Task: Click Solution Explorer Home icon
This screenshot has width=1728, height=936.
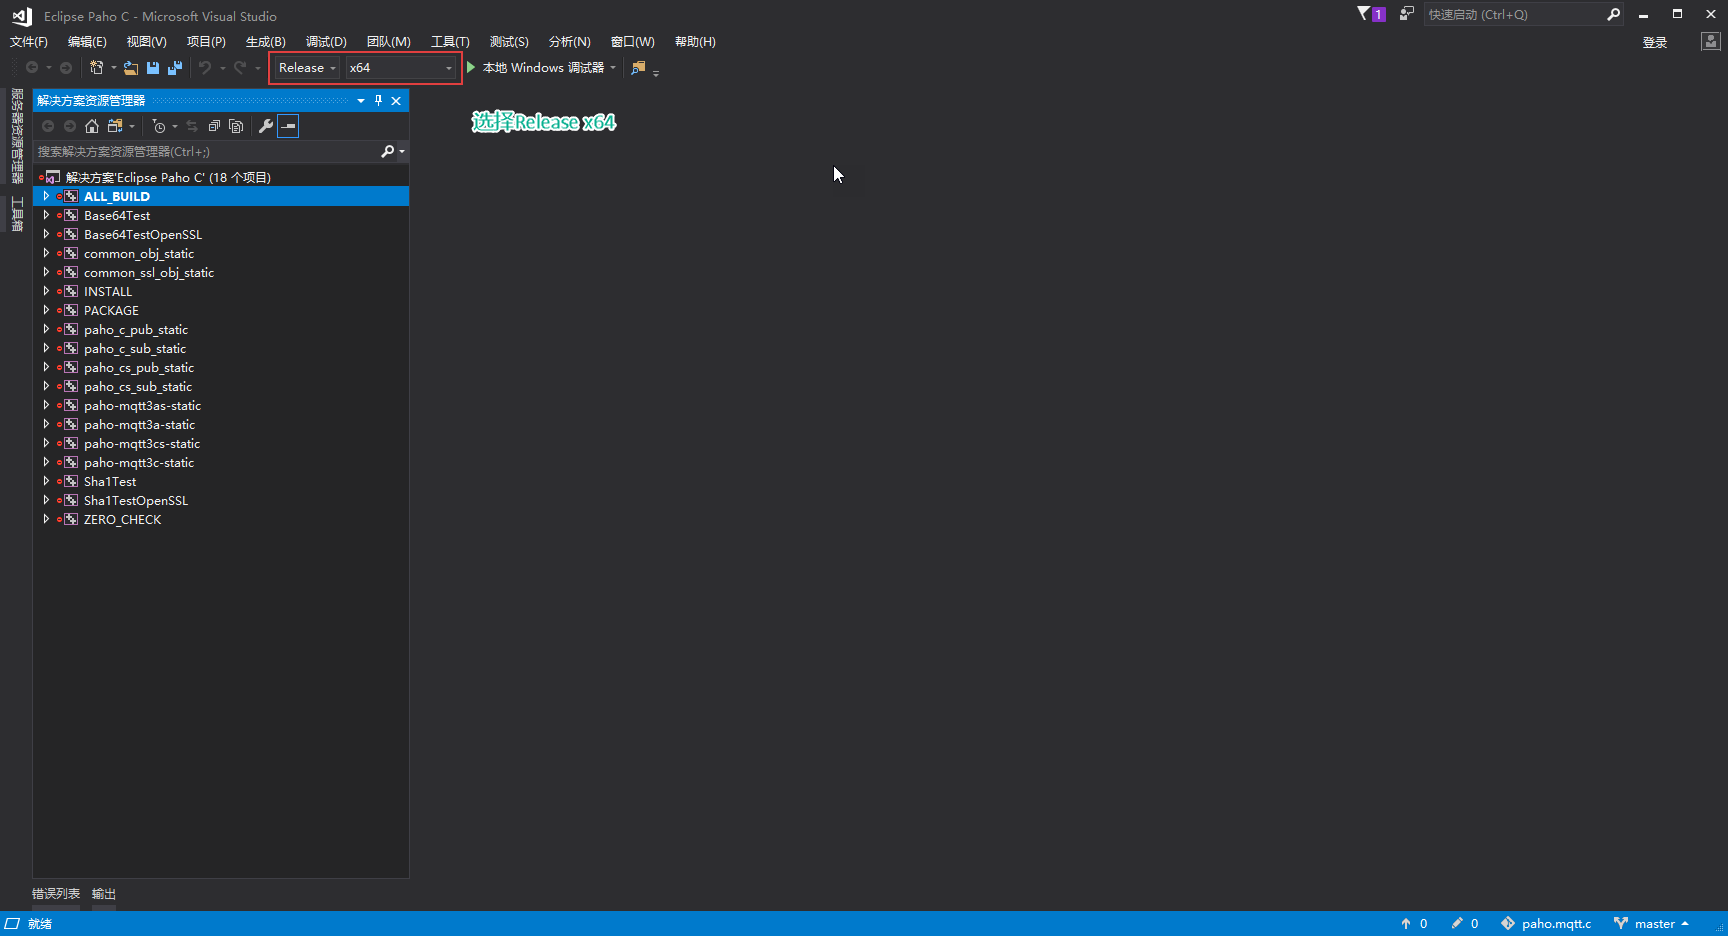Action: pos(92,126)
